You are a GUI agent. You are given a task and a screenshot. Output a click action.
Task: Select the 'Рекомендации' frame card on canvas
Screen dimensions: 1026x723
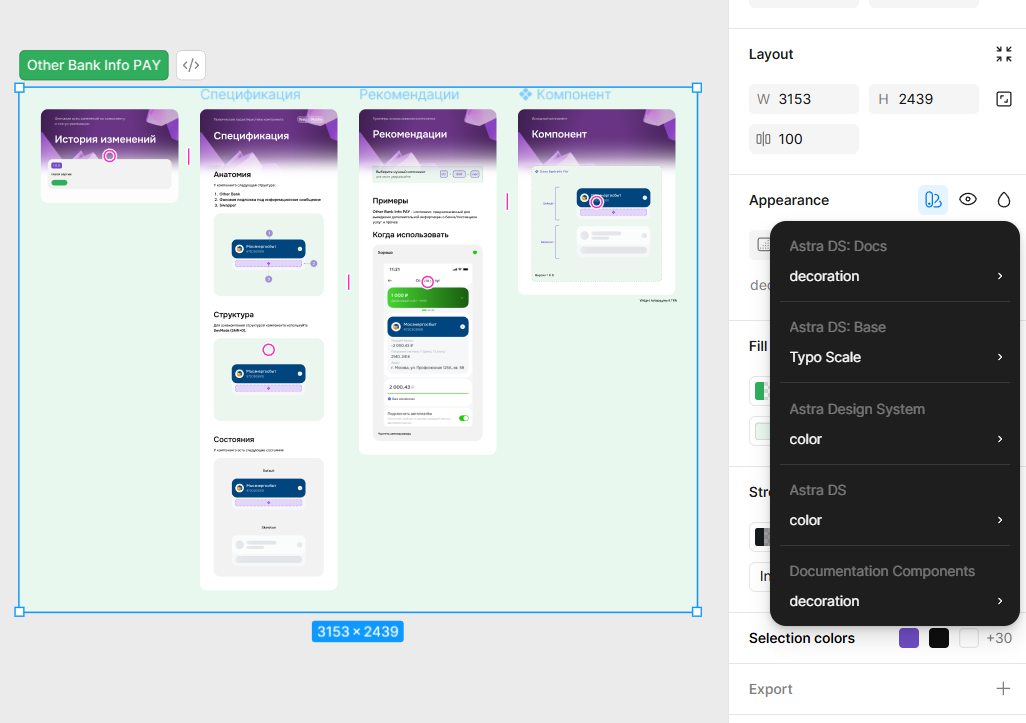428,281
